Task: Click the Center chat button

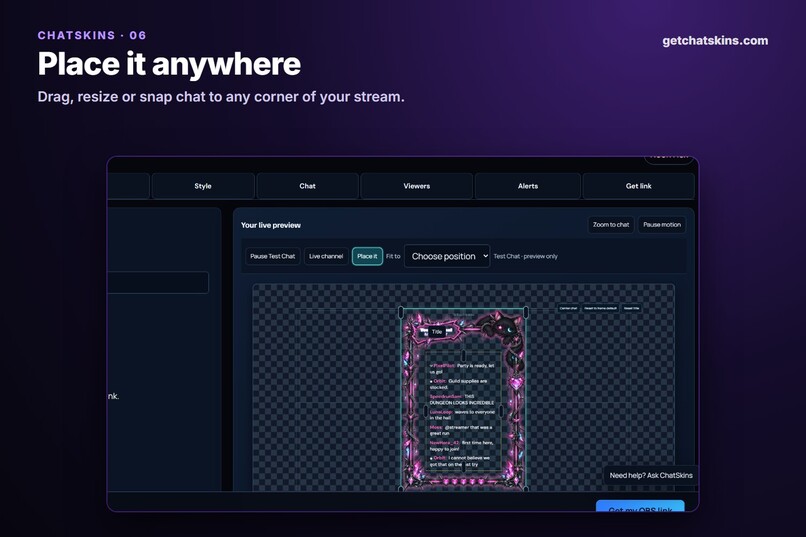Action: click(568, 308)
